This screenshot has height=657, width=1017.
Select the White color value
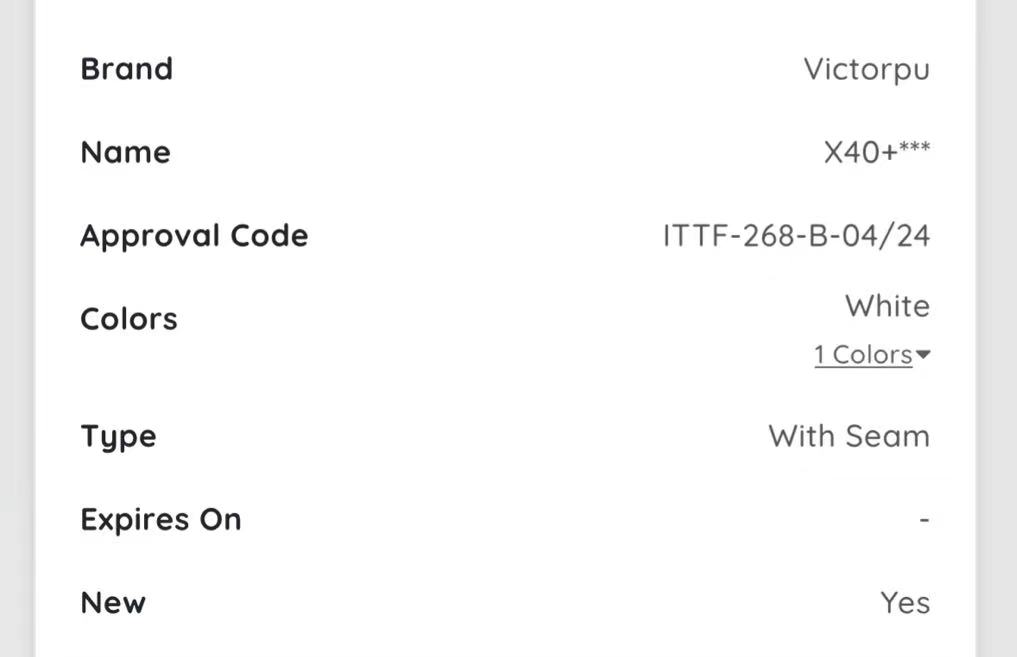(x=887, y=306)
